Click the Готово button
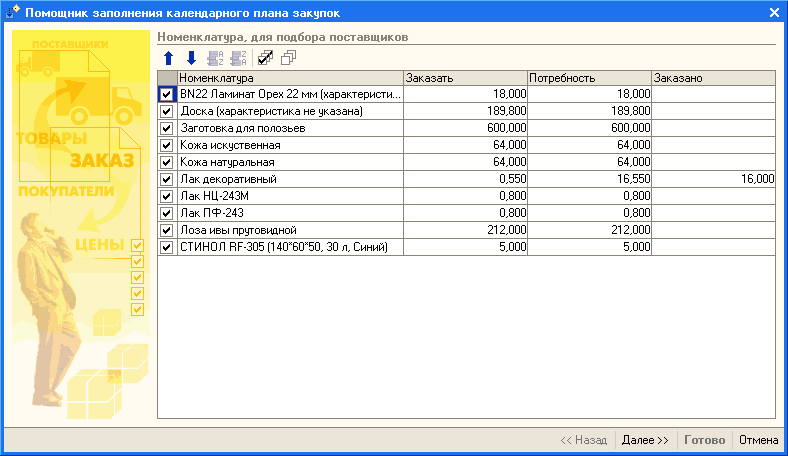This screenshot has width=788, height=456. pyautogui.click(x=705, y=440)
